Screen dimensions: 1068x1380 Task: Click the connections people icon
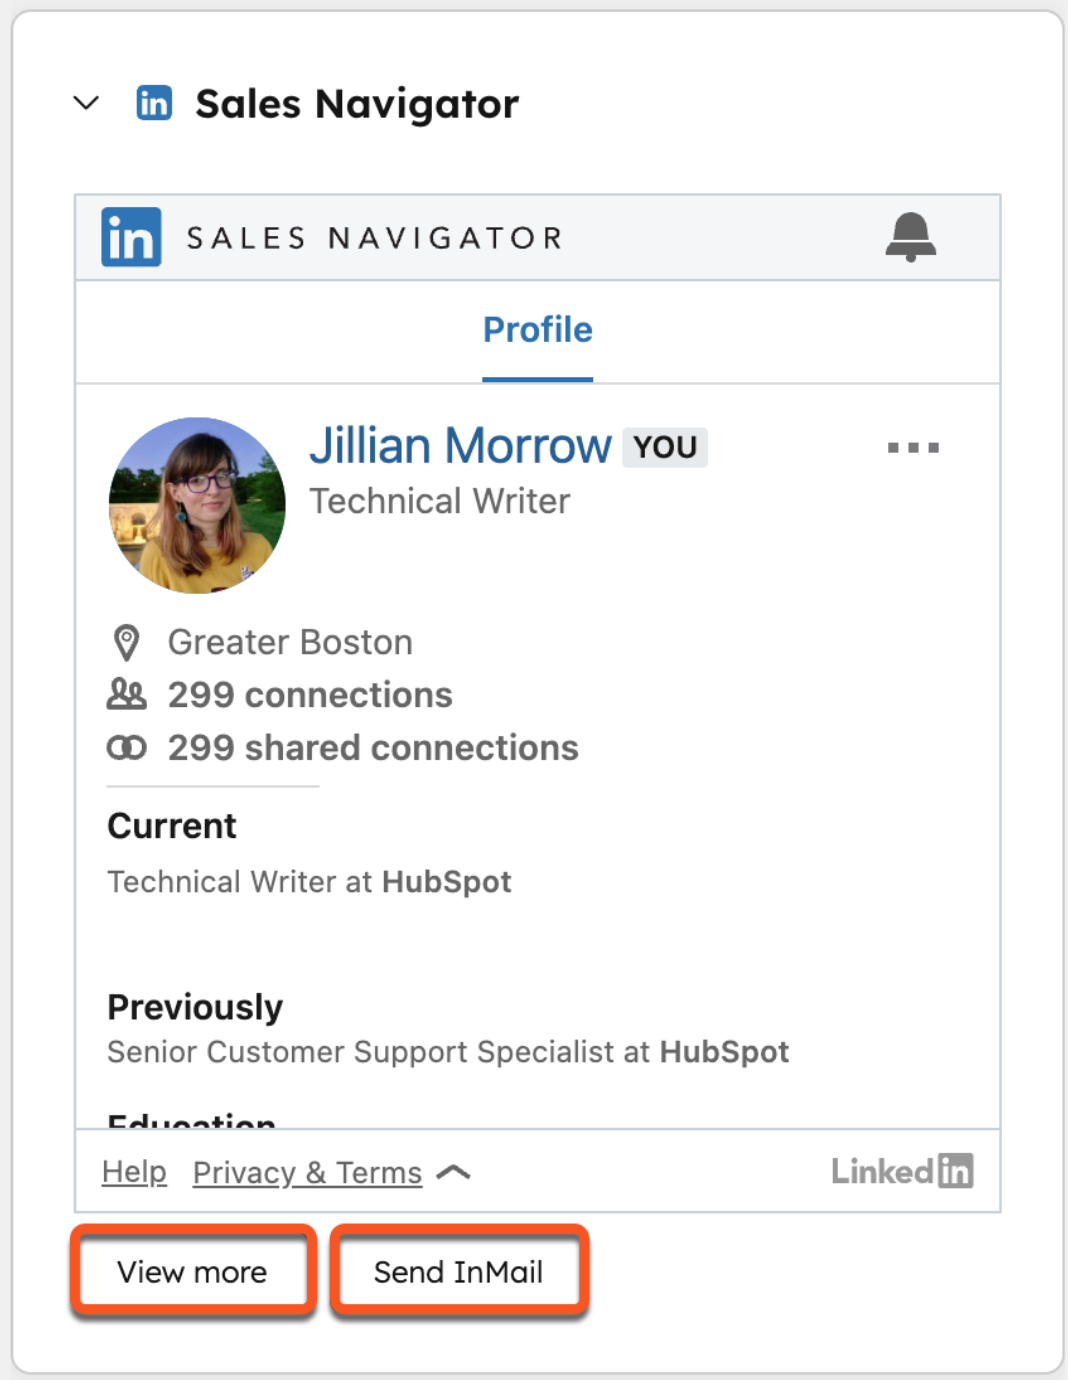[127, 695]
